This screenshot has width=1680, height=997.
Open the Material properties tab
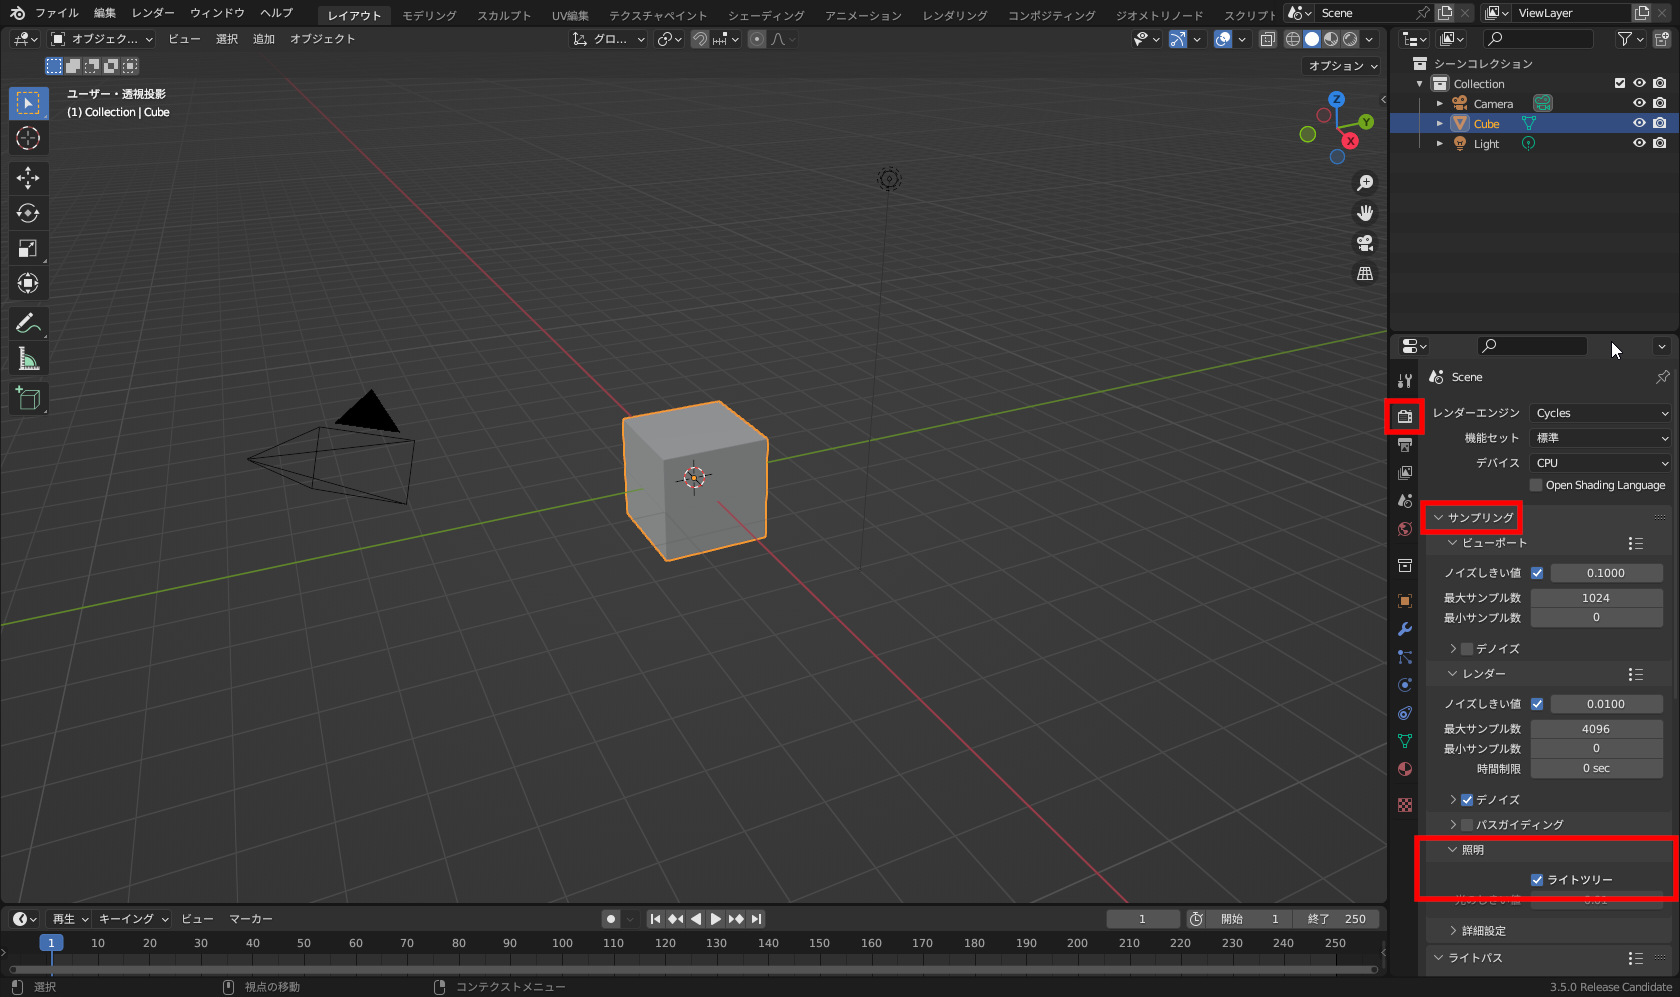pos(1405,769)
